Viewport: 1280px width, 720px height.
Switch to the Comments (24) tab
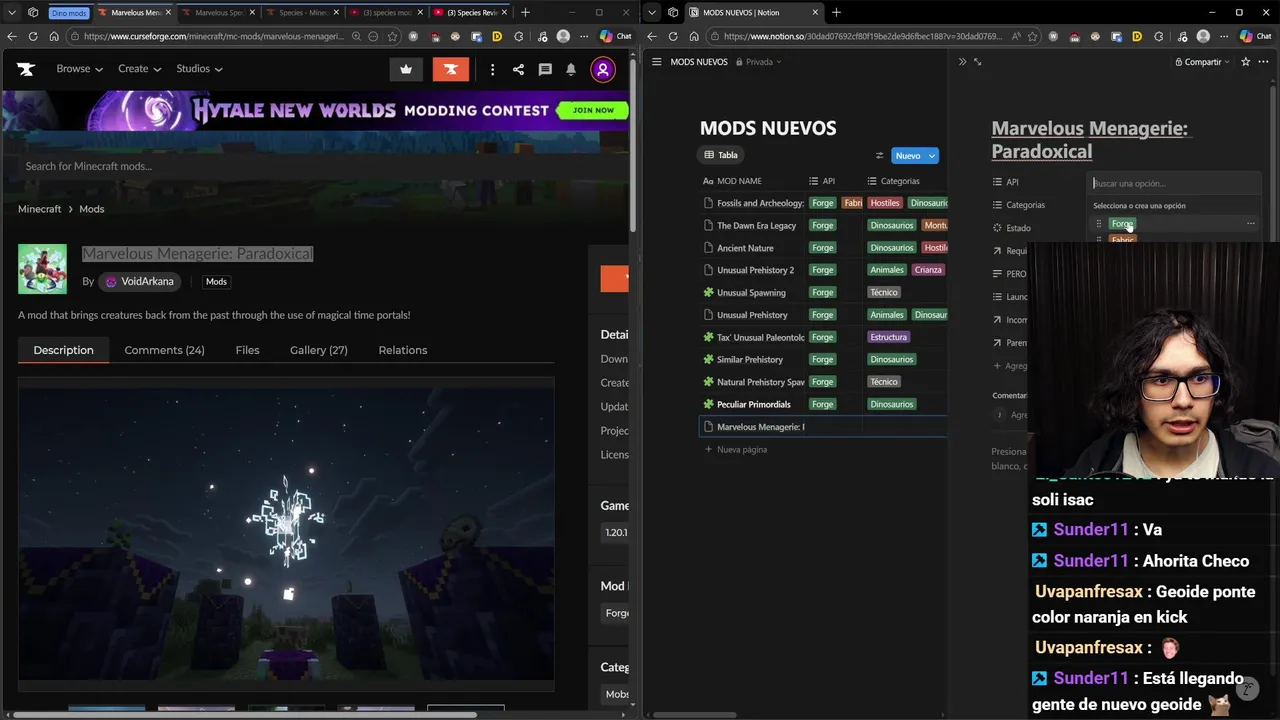164,350
